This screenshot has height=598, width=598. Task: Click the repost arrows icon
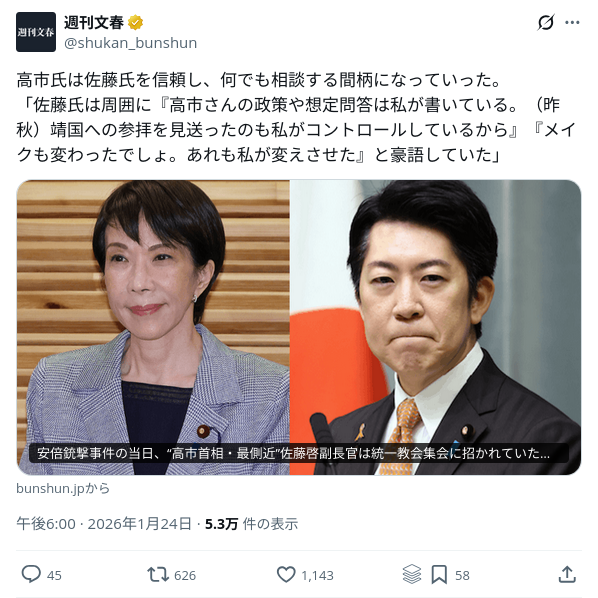pyautogui.click(x=158, y=574)
